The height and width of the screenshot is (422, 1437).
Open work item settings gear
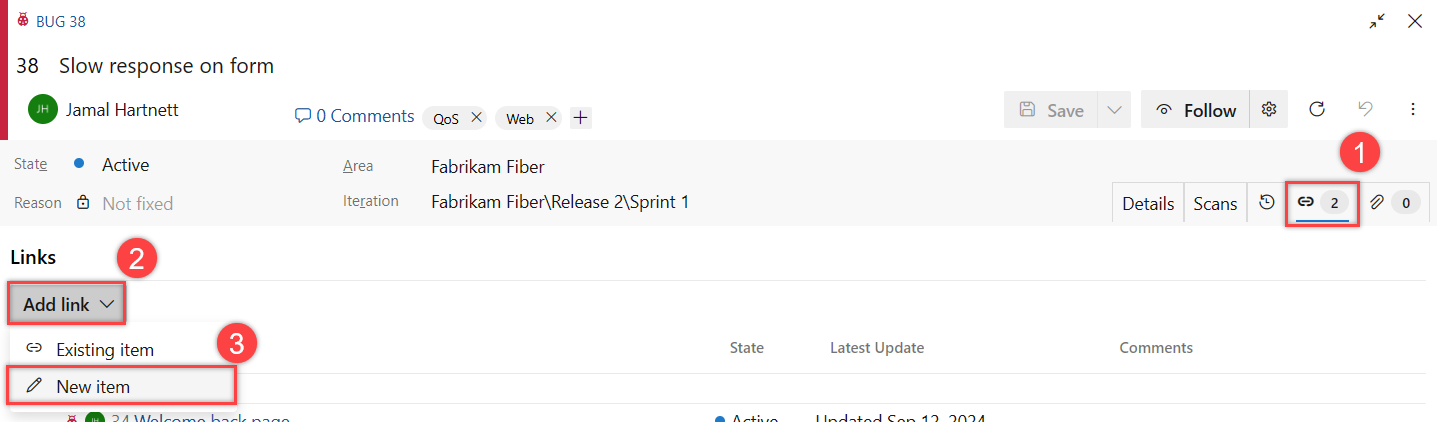(x=1269, y=109)
